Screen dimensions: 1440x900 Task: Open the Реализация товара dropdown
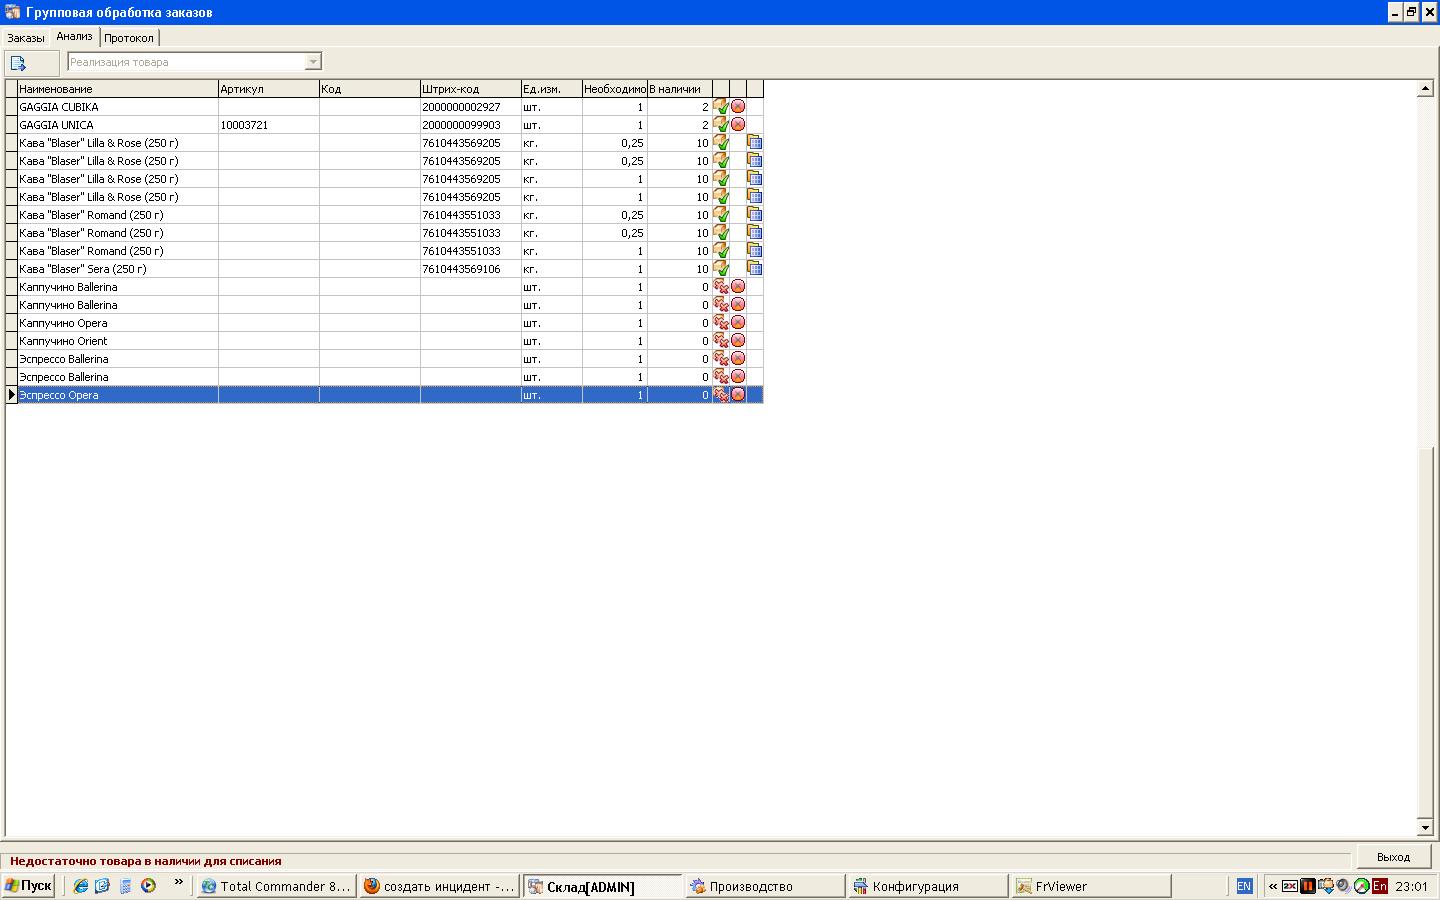coord(312,62)
